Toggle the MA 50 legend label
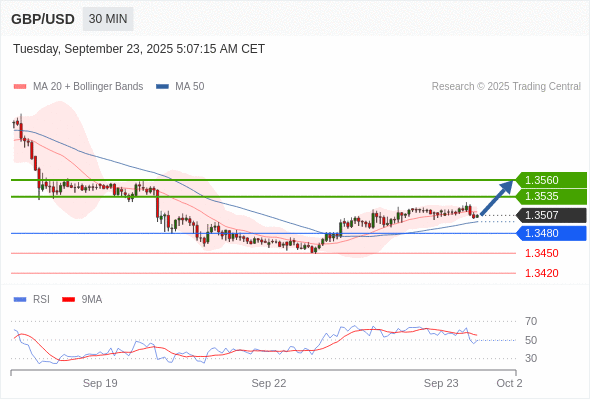590x400 pixels. tap(190, 87)
